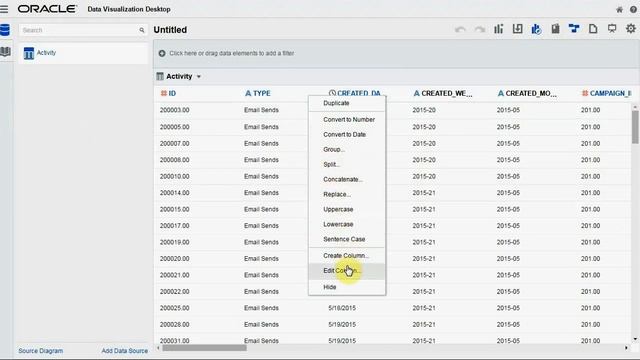
Task: Click the scroll down arrow
Action: [x=635, y=339]
